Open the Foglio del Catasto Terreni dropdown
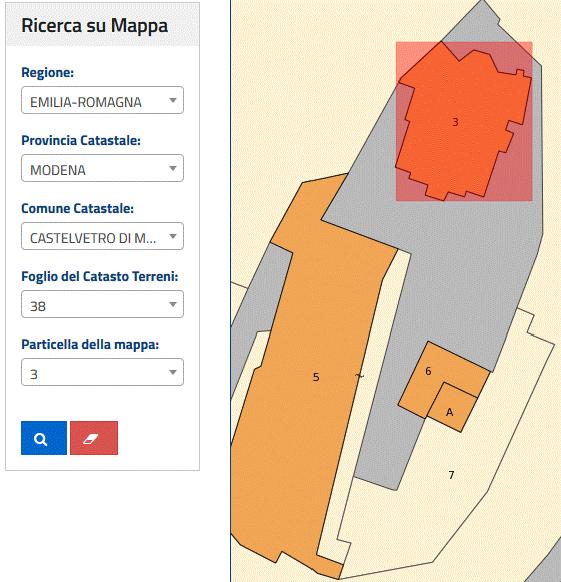 tap(102, 304)
